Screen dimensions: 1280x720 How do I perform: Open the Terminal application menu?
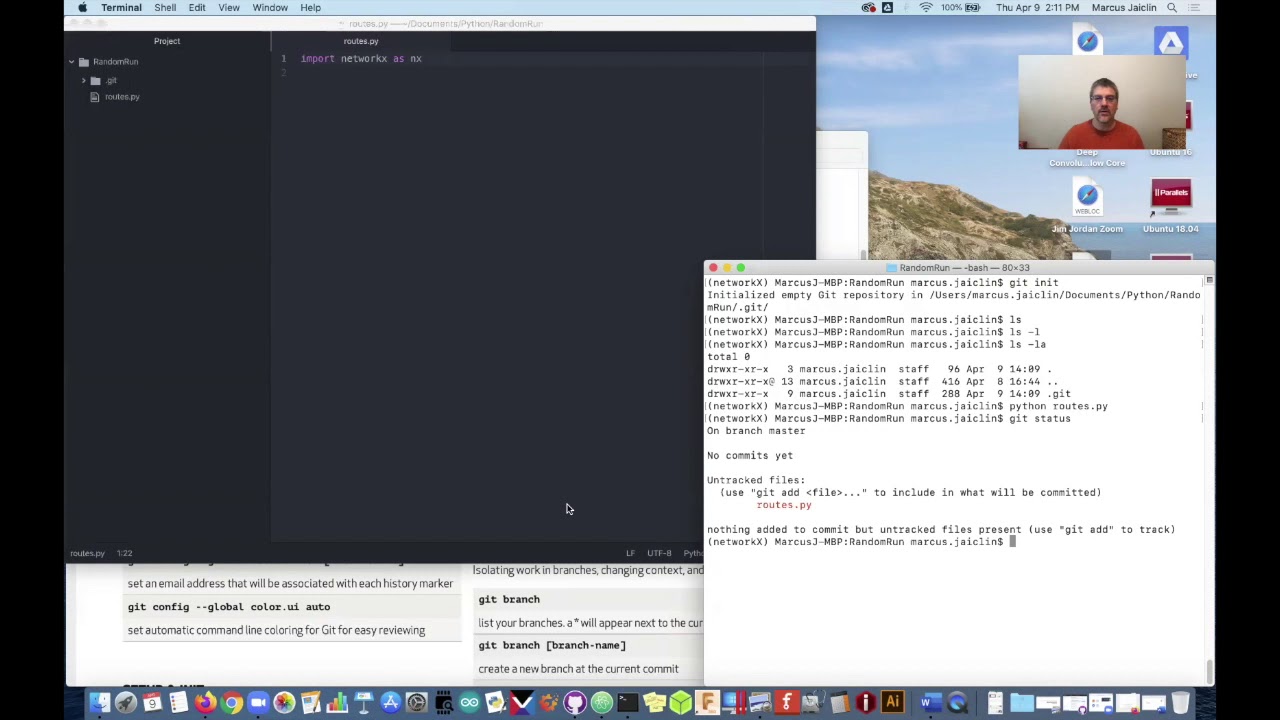[x=121, y=7]
